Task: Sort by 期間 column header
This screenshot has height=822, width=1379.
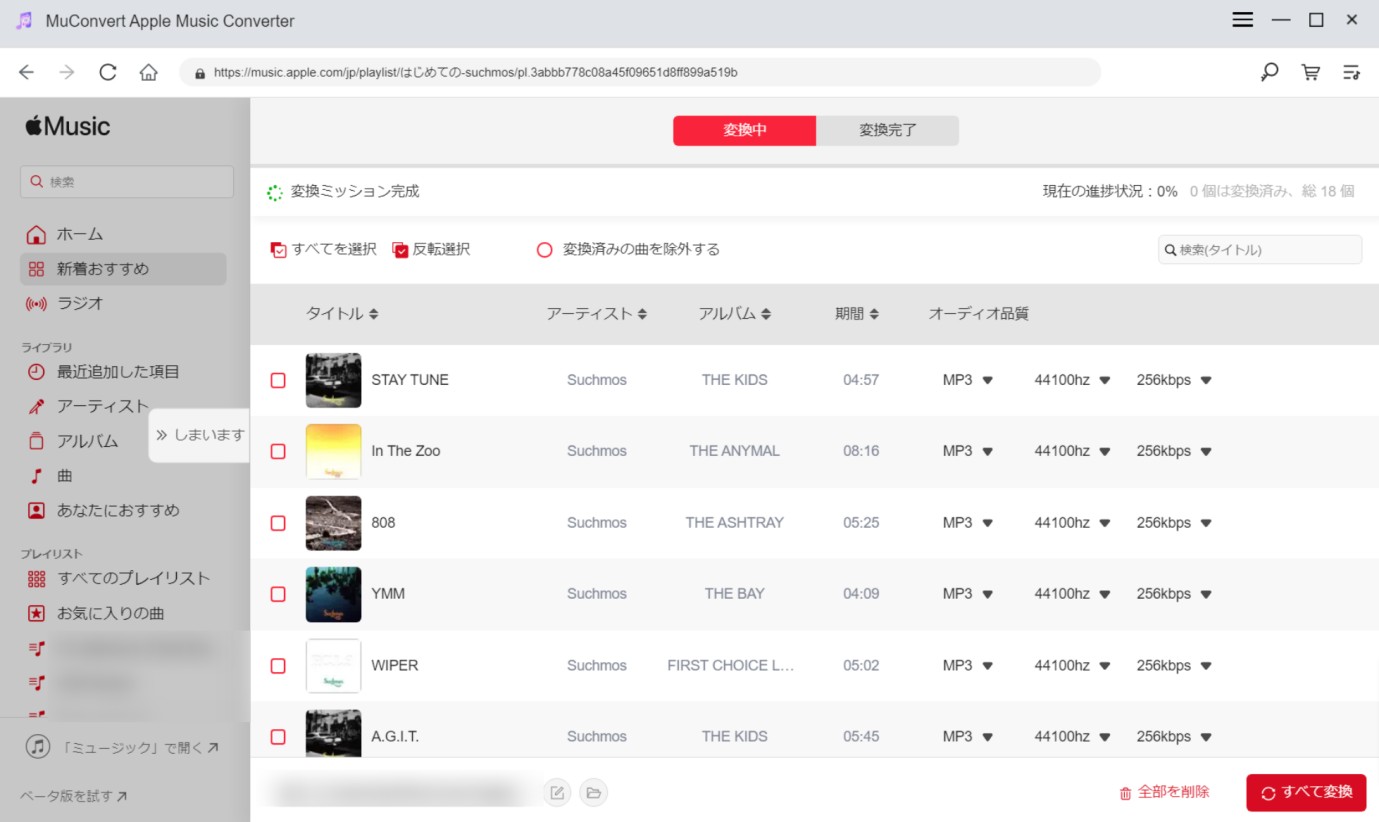Action: tap(857, 314)
